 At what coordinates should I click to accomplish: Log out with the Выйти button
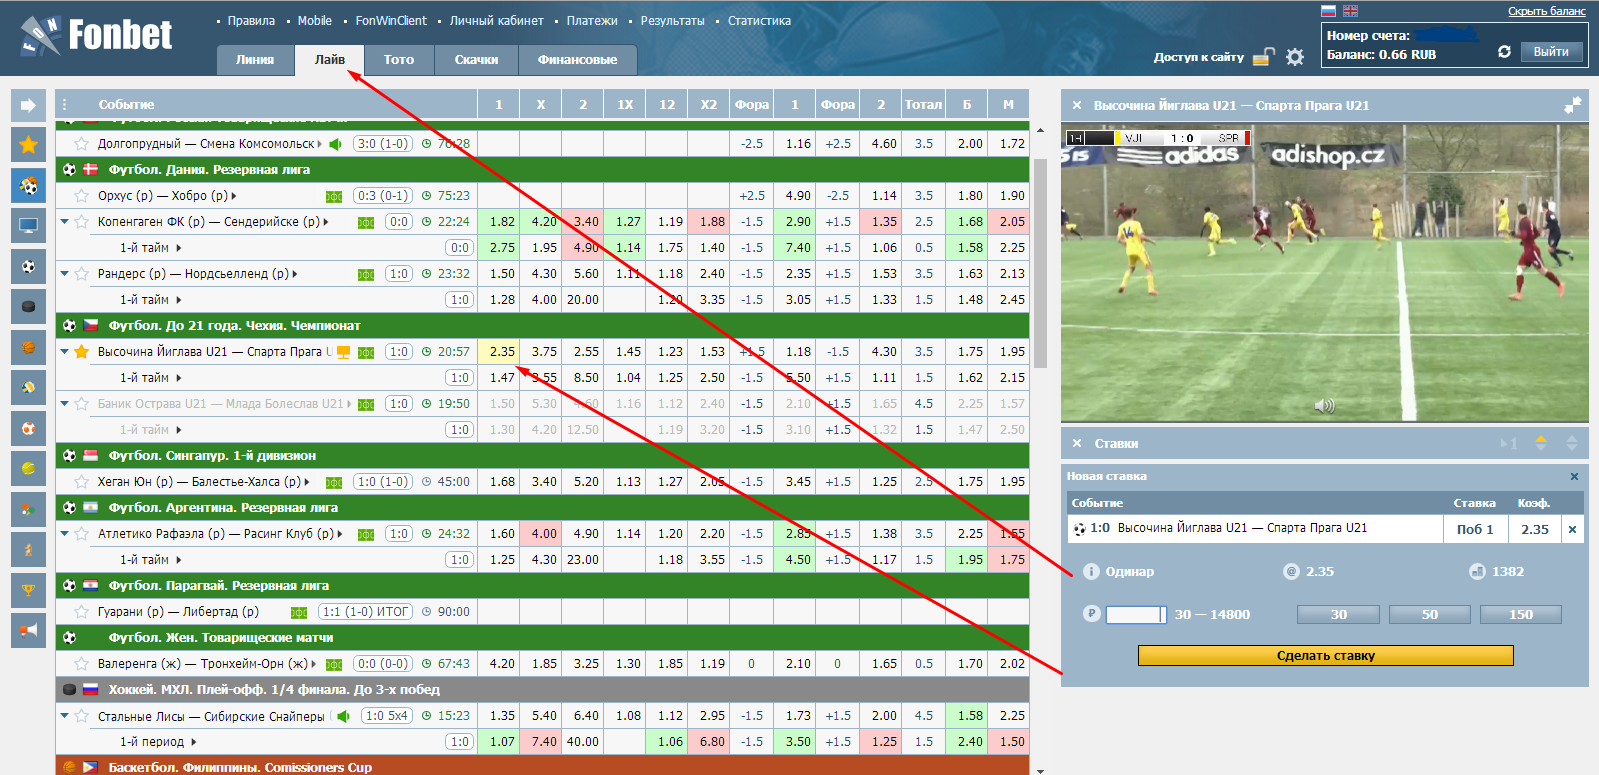point(1551,52)
